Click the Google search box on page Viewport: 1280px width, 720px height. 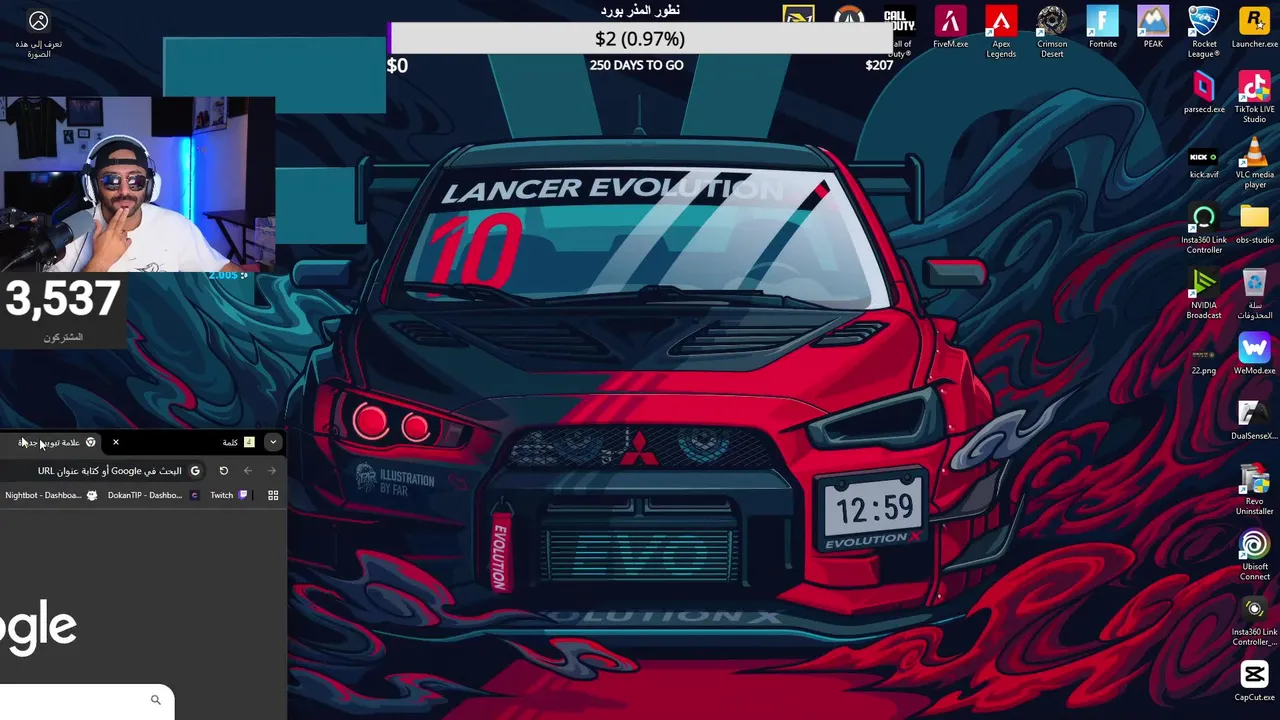(87, 701)
